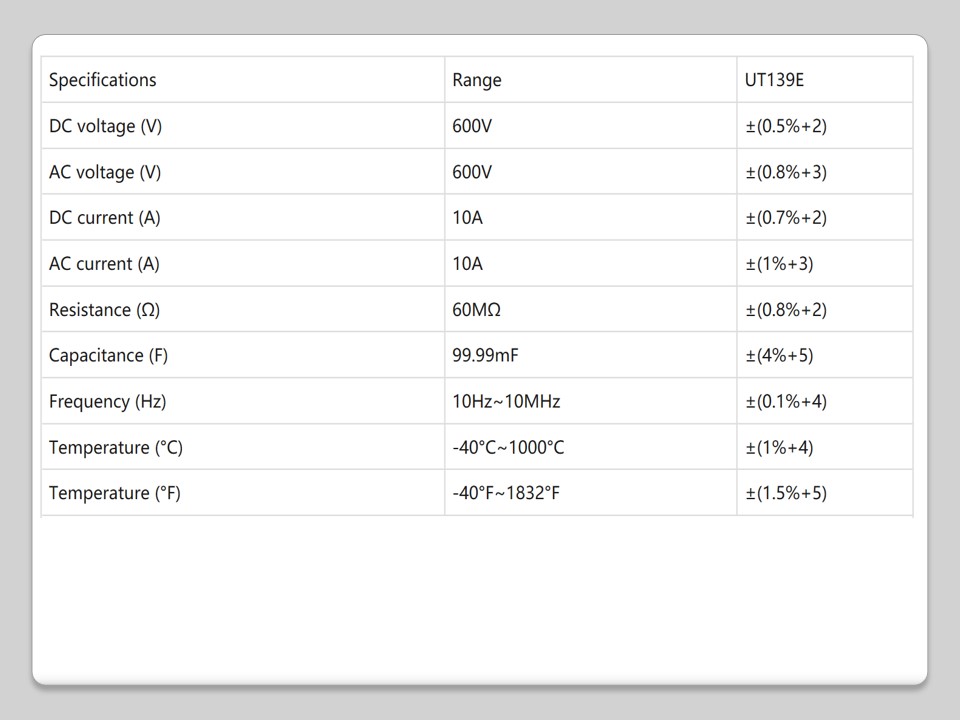This screenshot has height=720, width=960.
Task: Click the UT139E column header
Action: (x=774, y=80)
